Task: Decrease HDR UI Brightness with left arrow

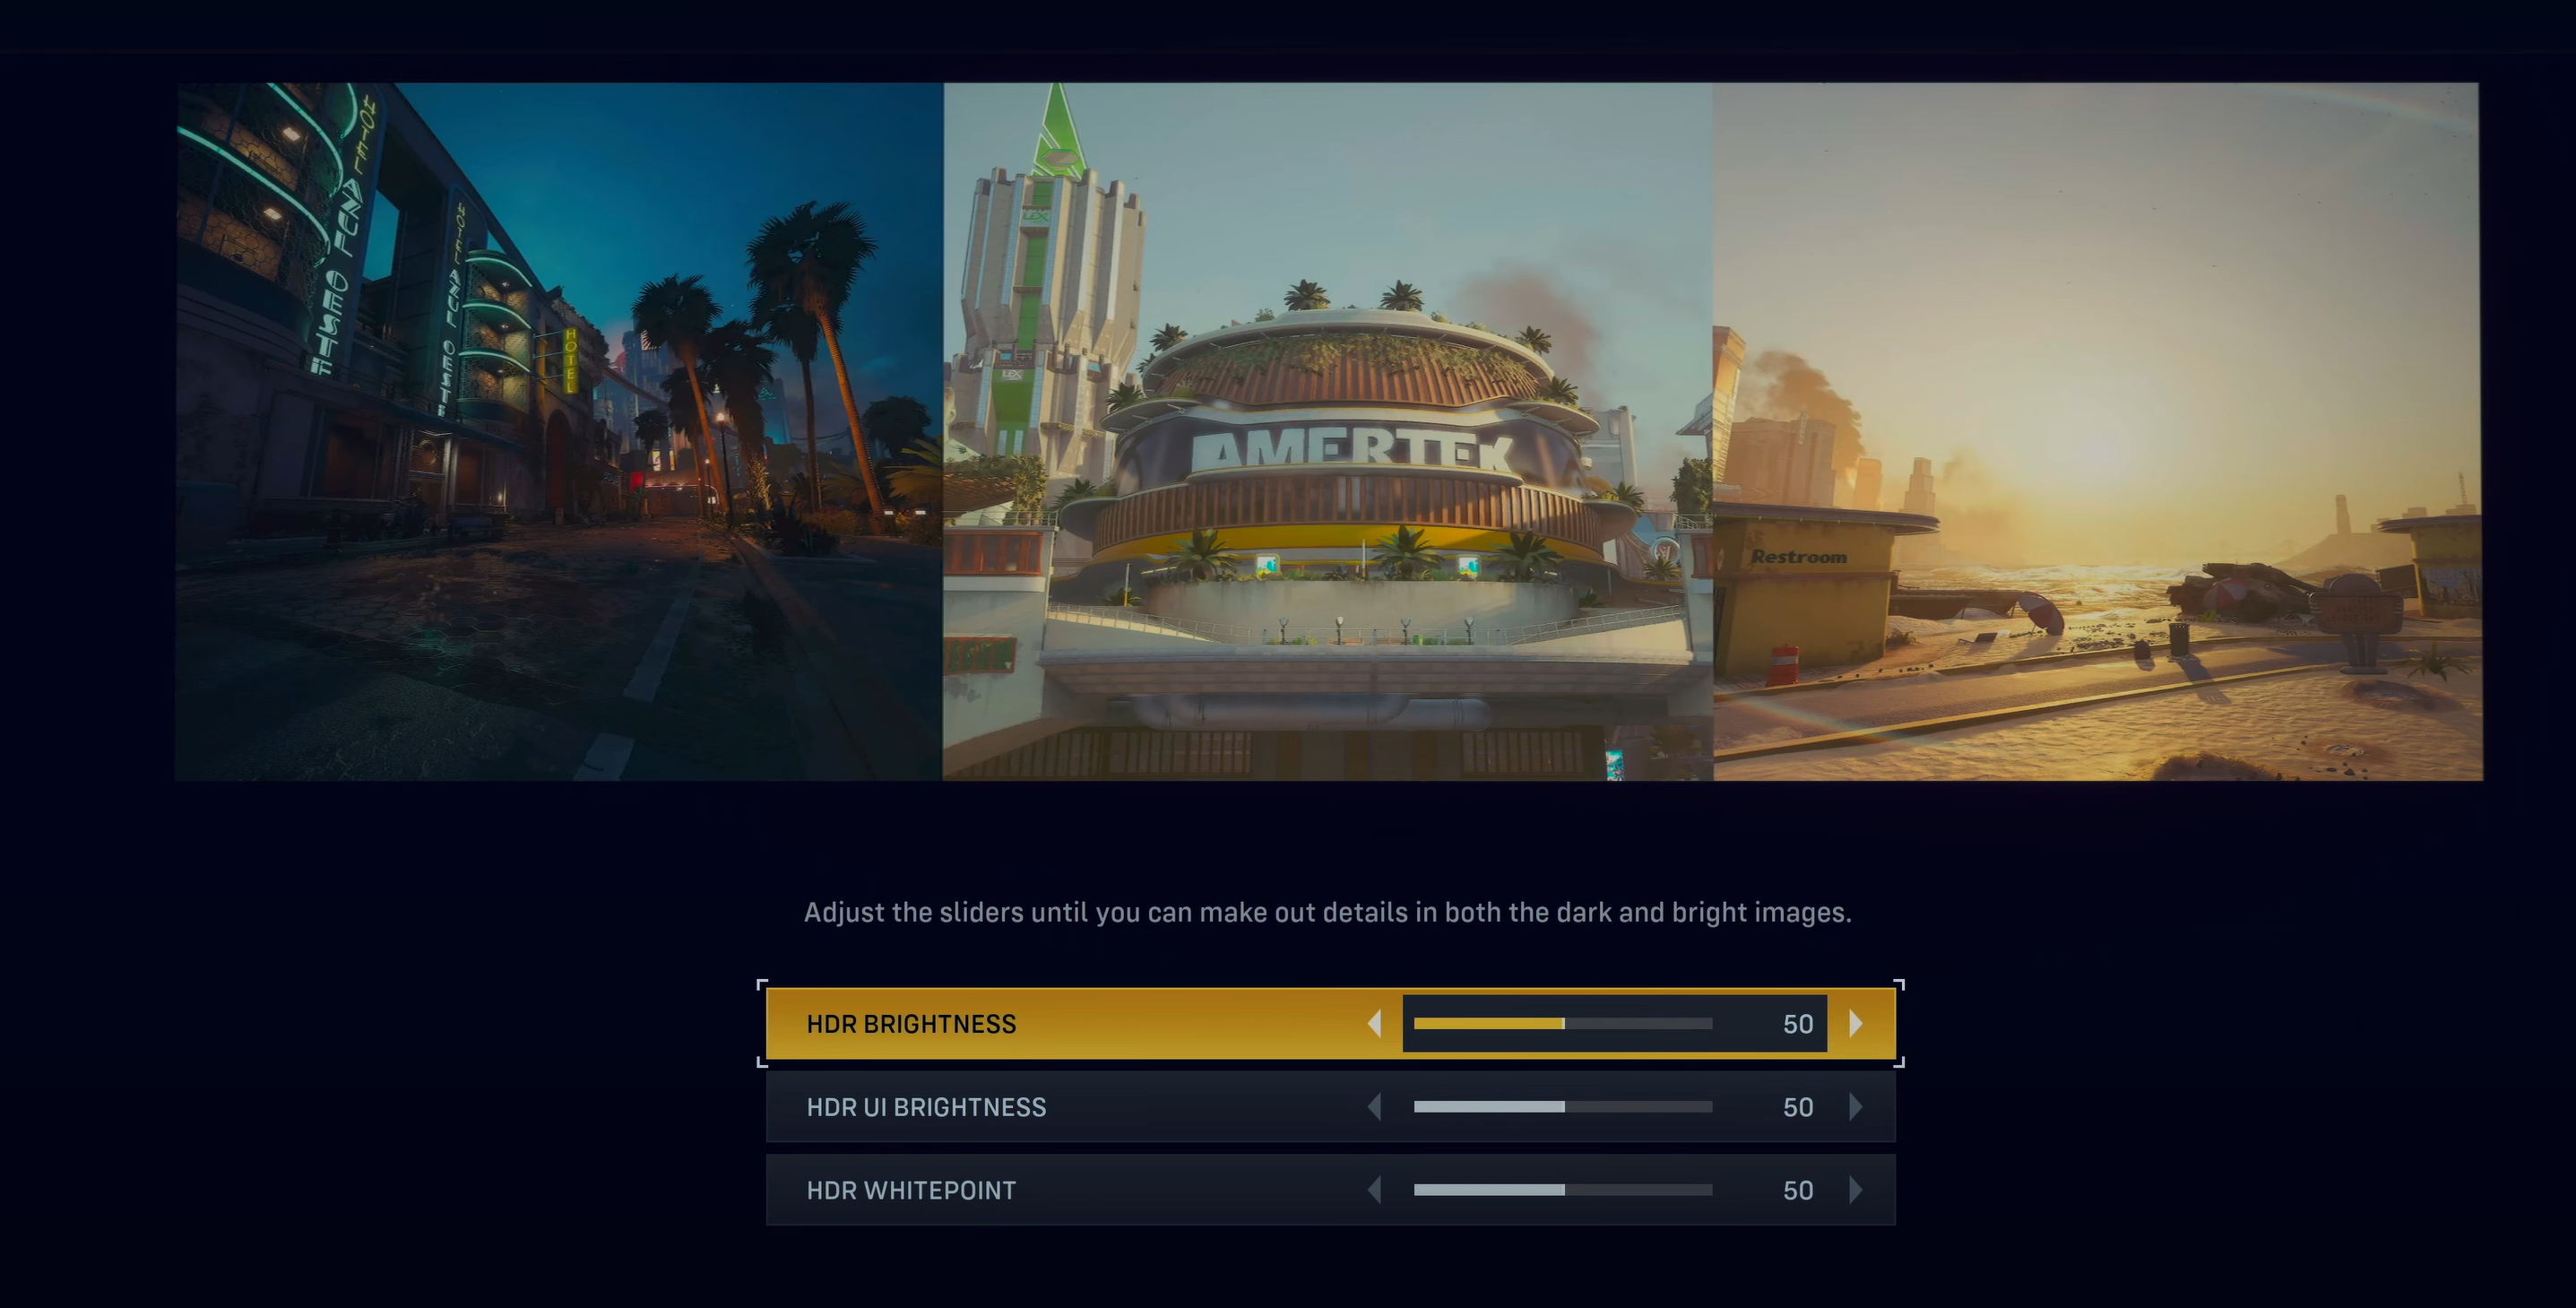Action: [x=1375, y=1107]
